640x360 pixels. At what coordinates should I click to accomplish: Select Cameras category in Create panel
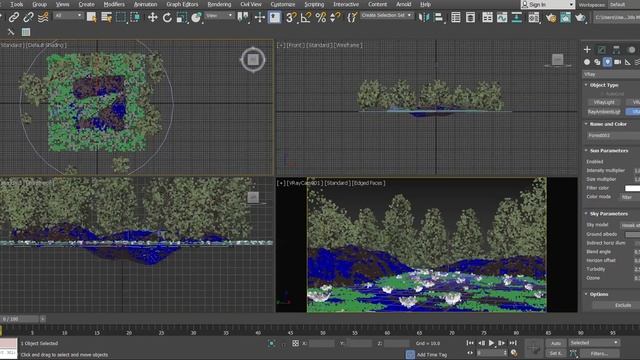click(618, 62)
